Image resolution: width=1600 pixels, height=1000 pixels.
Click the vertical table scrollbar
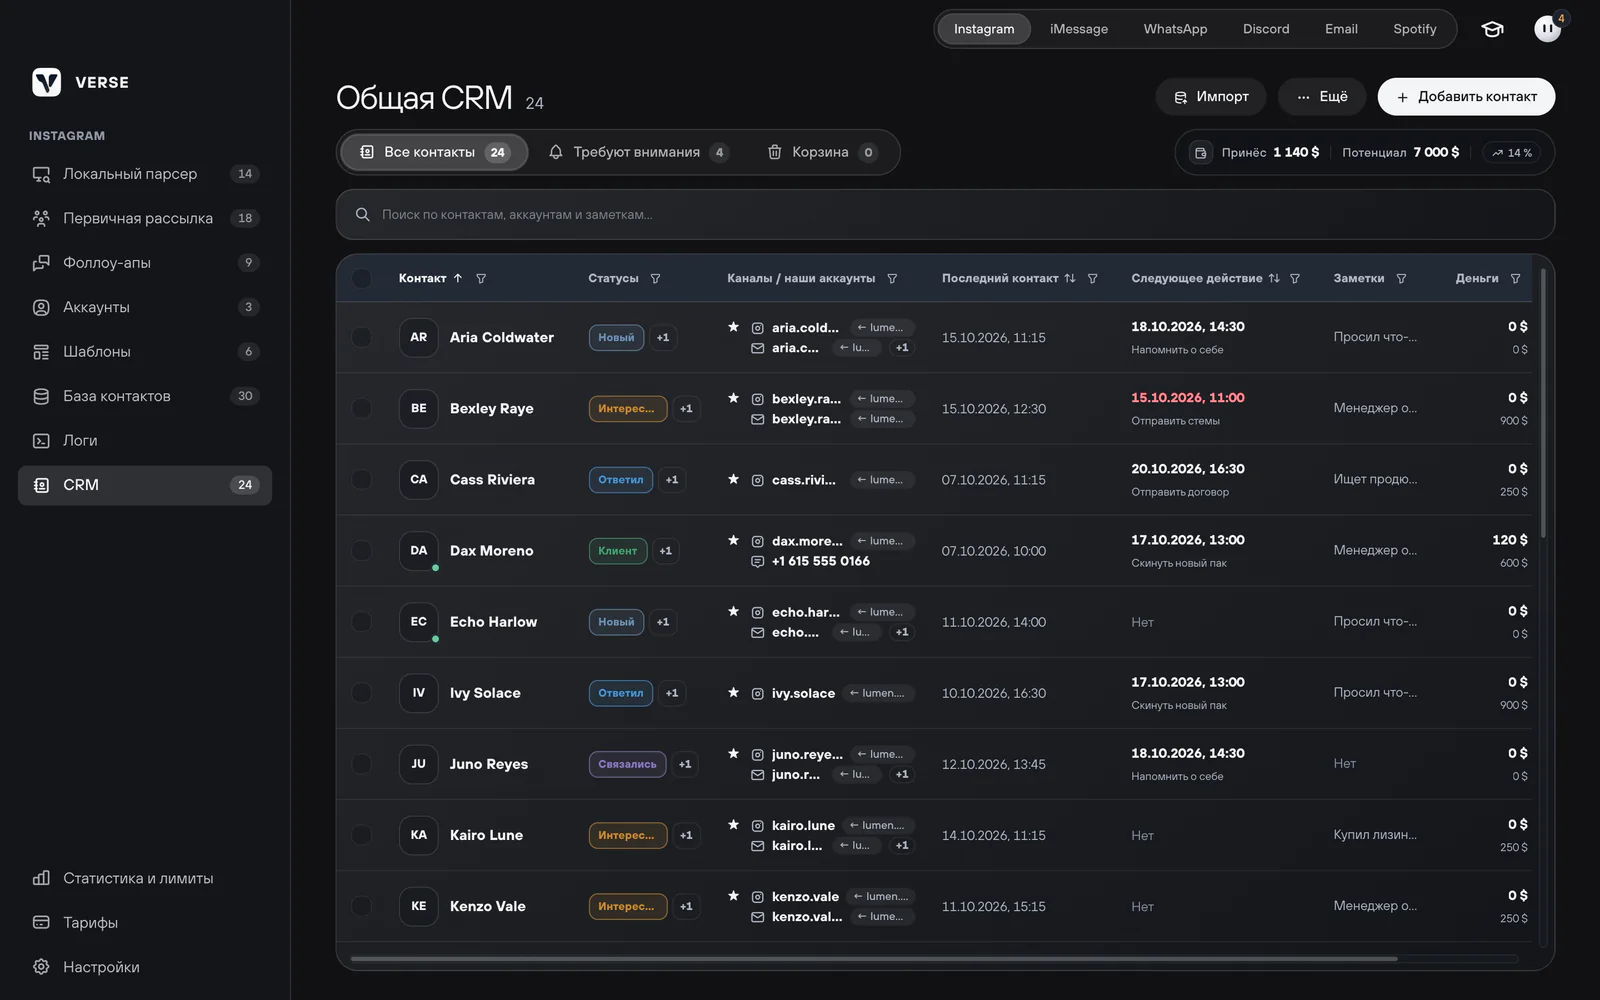(1544, 402)
